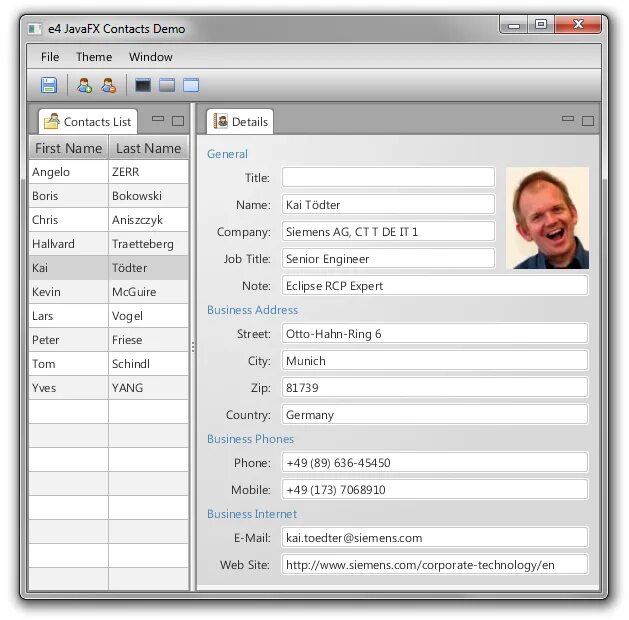Viewport: 629px width, 620px height.
Task: Click the Mobile number field
Action: (435, 489)
